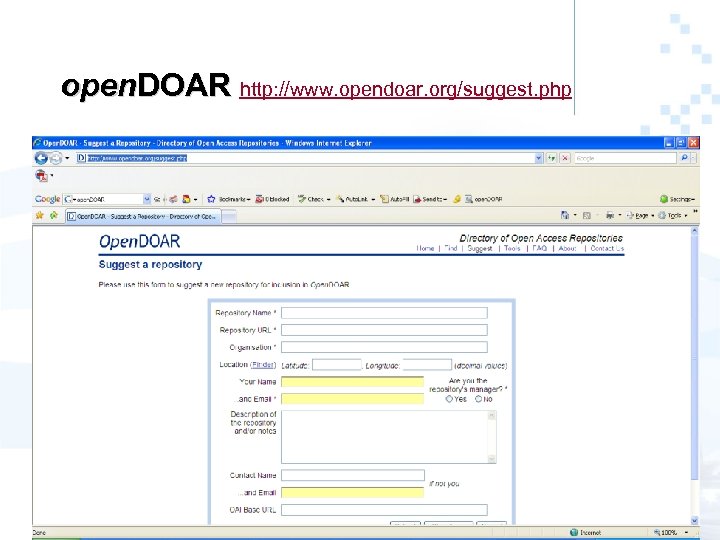
Task: Click the search magnifier icon
Action: click(x=684, y=158)
